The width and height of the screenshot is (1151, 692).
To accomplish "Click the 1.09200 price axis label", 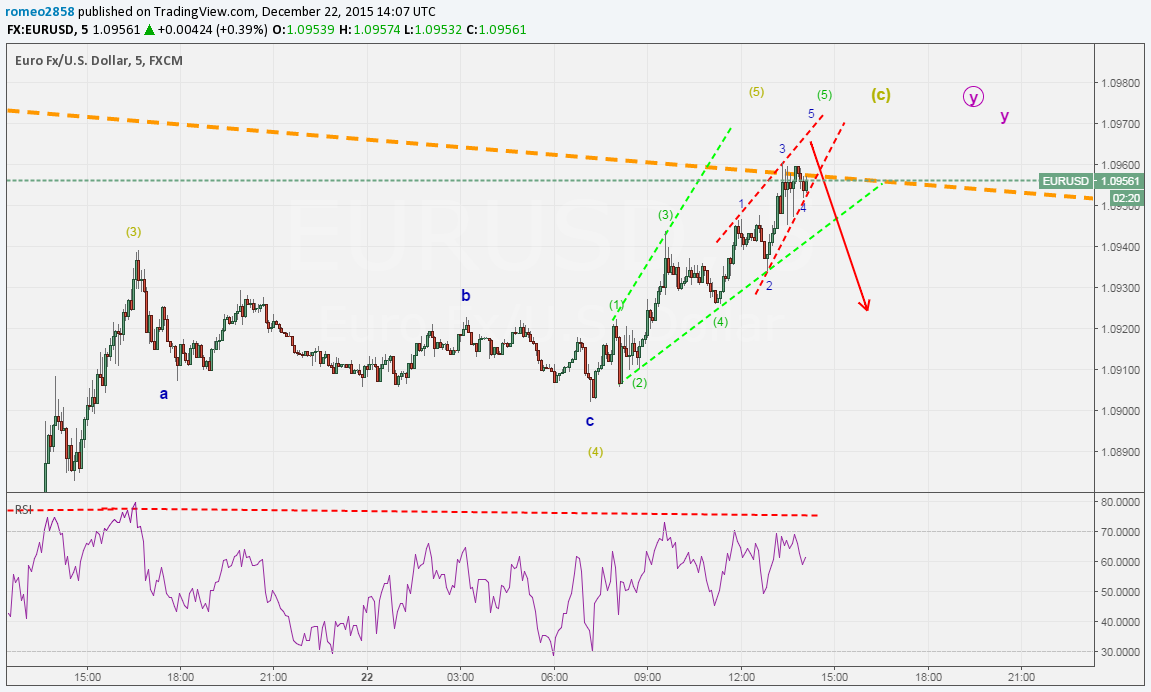I will click(1121, 329).
